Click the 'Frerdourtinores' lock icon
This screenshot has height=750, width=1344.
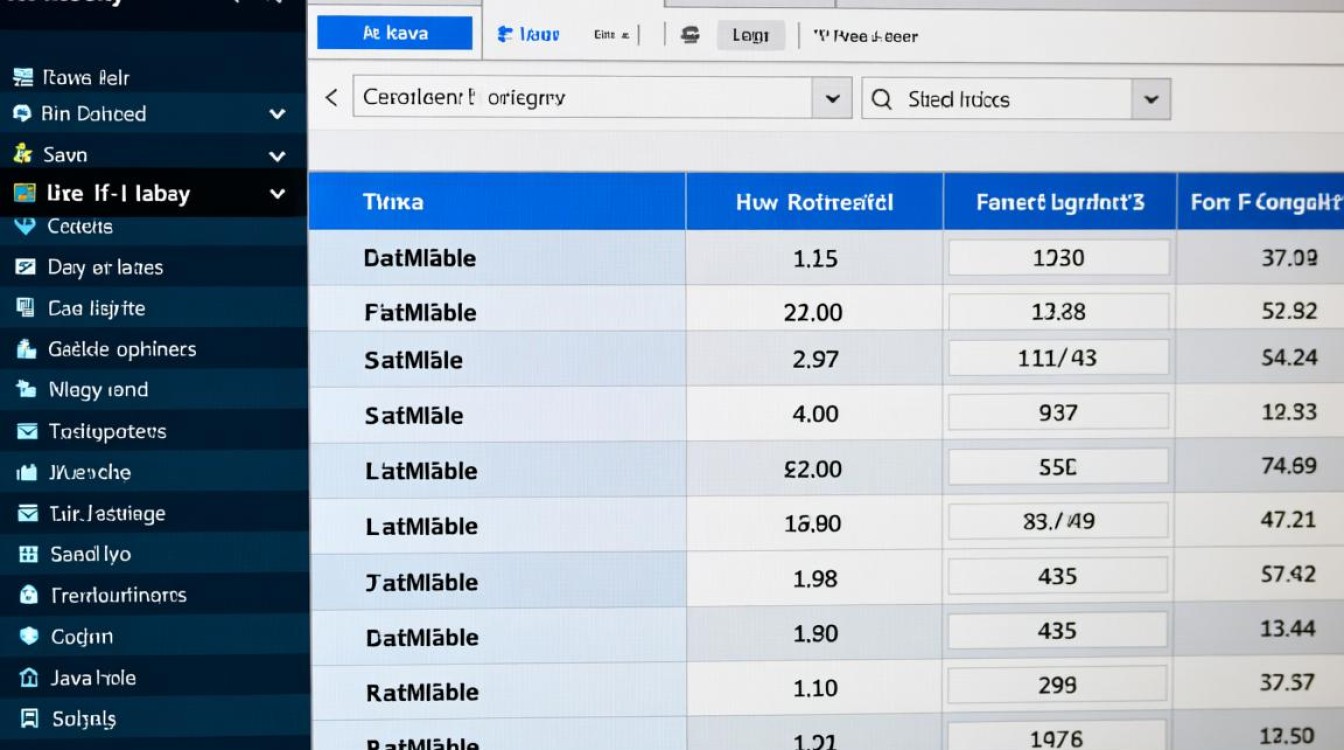tap(29, 595)
